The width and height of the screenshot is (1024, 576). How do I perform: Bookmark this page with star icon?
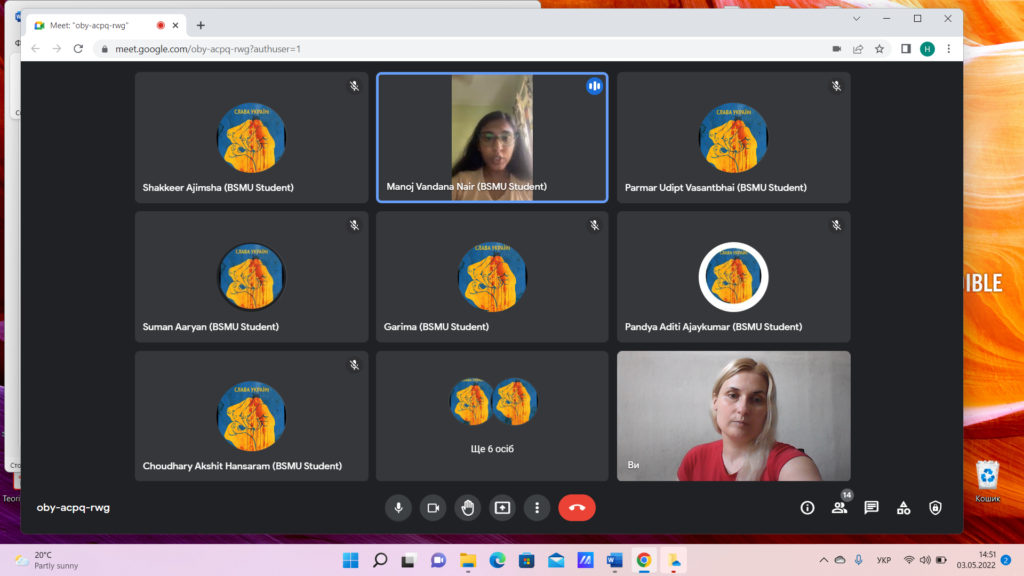click(879, 48)
